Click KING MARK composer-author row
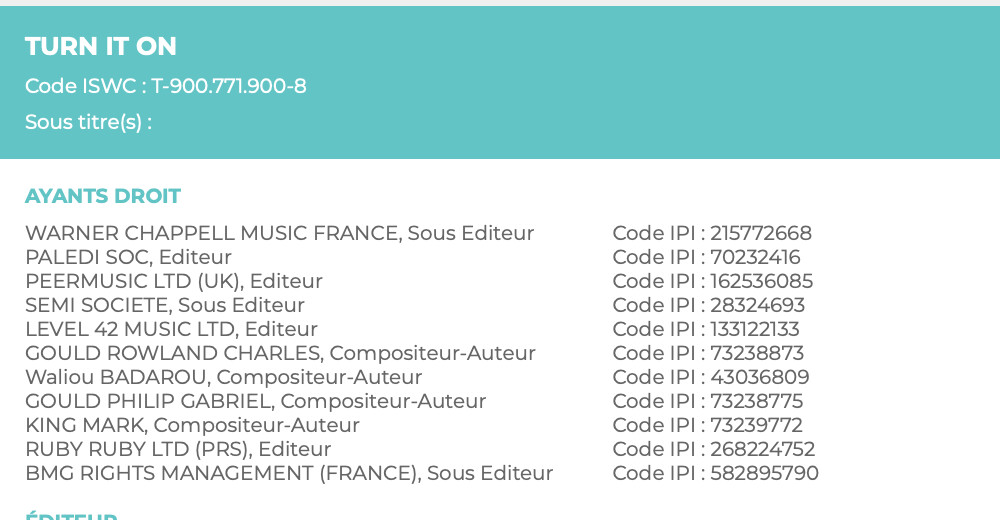 pos(192,425)
